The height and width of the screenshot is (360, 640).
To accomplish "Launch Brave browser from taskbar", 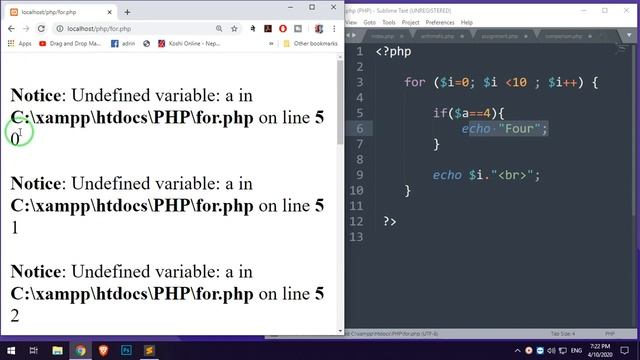I will [x=103, y=350].
